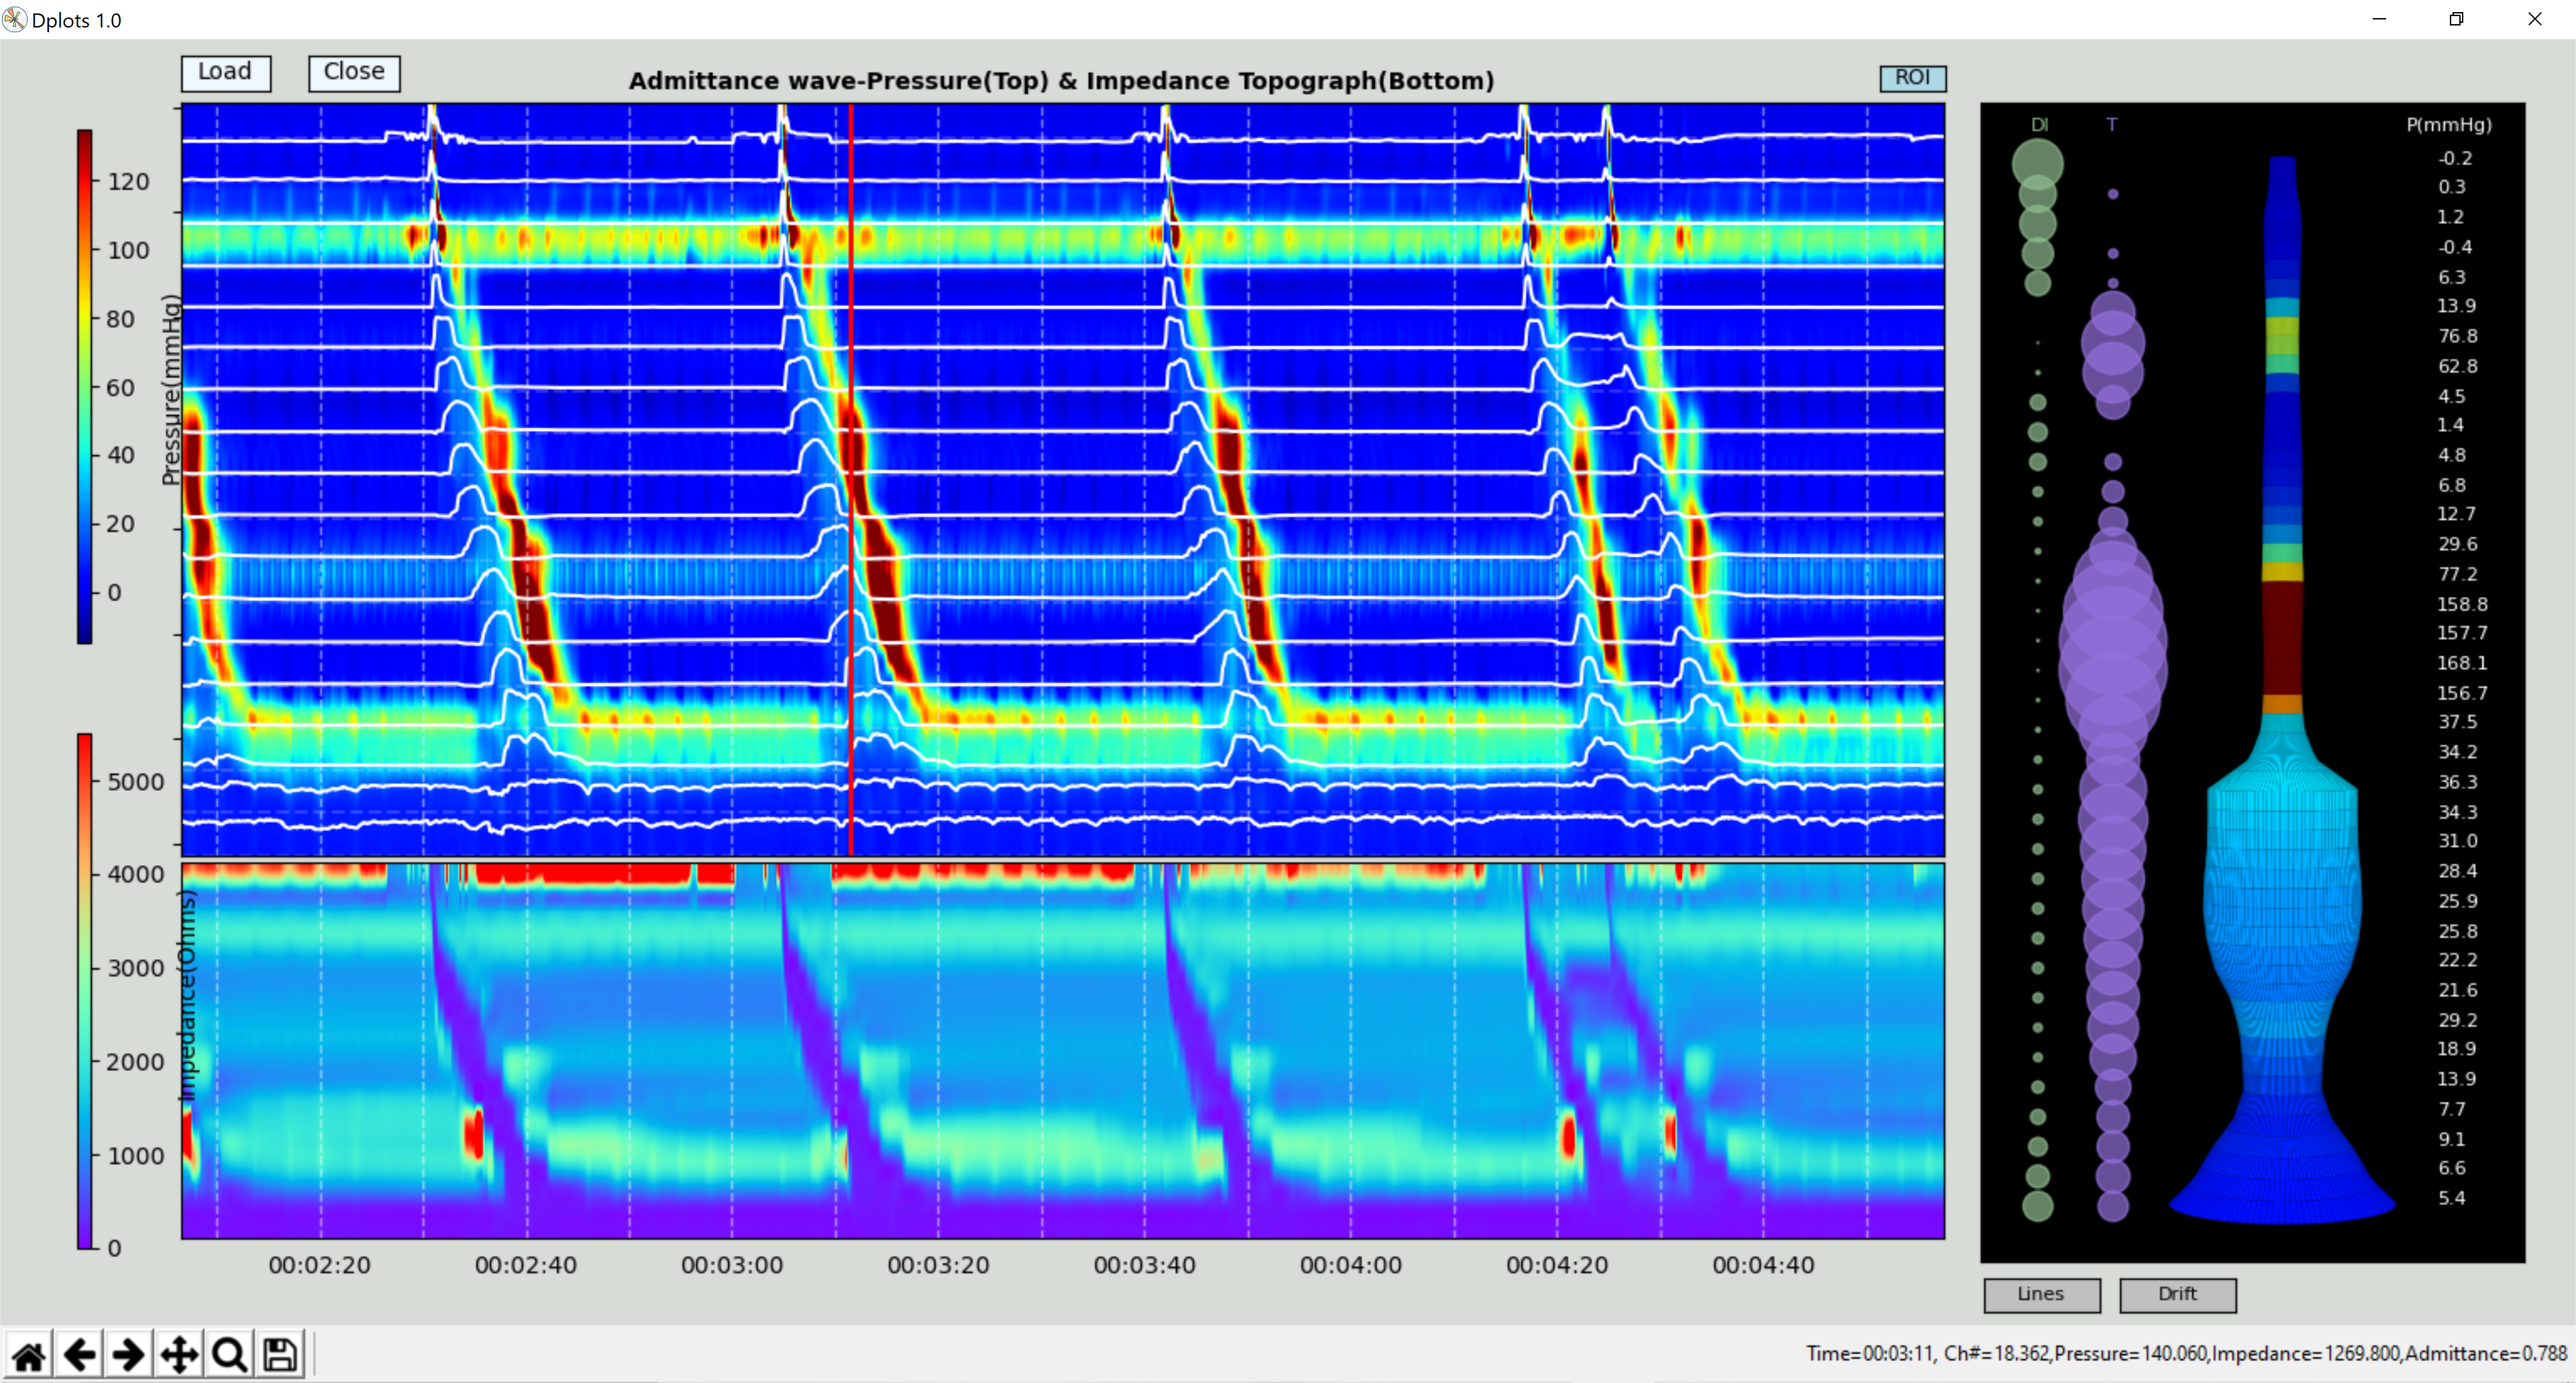Save the figure with floppy icon
The width and height of the screenshot is (2576, 1383).
pos(279,1355)
